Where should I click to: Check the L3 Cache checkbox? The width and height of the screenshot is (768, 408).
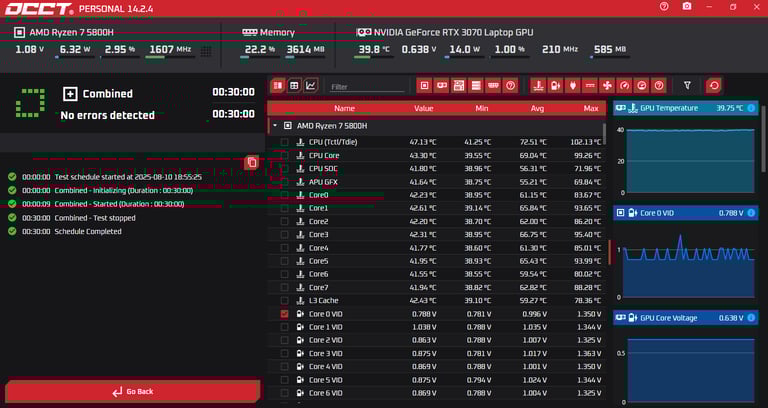click(284, 301)
